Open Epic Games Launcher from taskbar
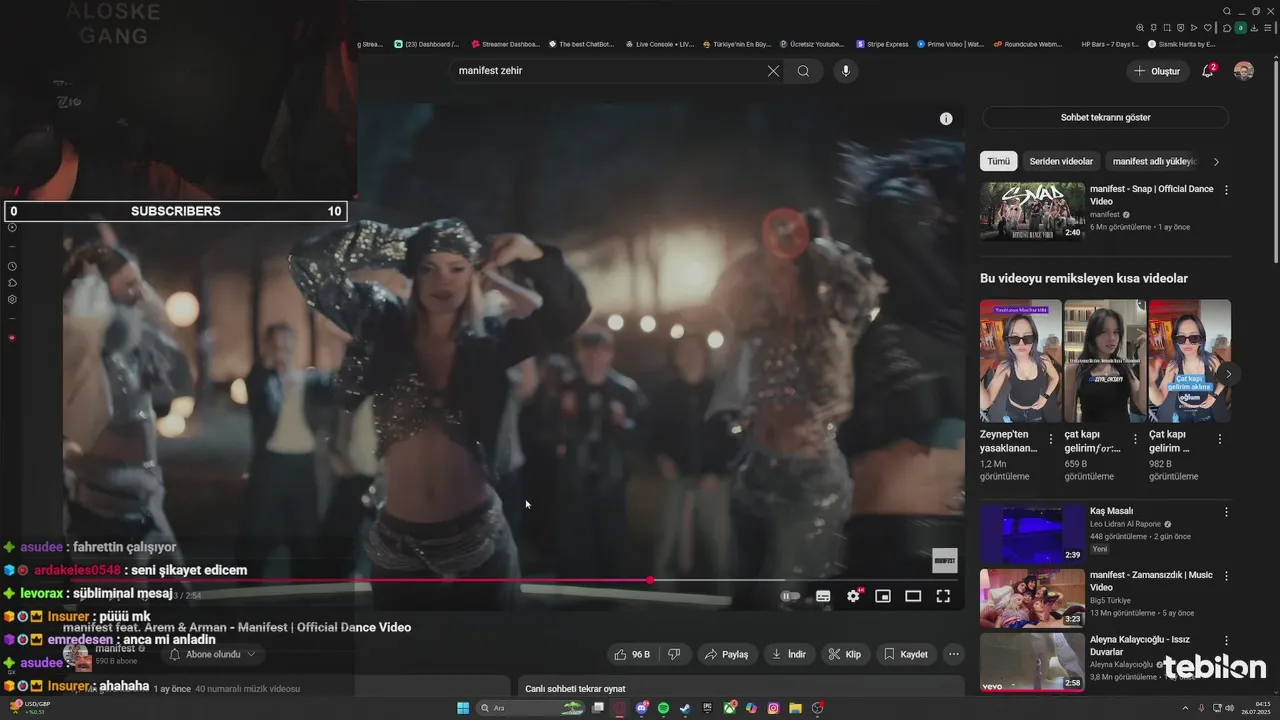Viewport: 1280px width, 720px height. coord(707,708)
